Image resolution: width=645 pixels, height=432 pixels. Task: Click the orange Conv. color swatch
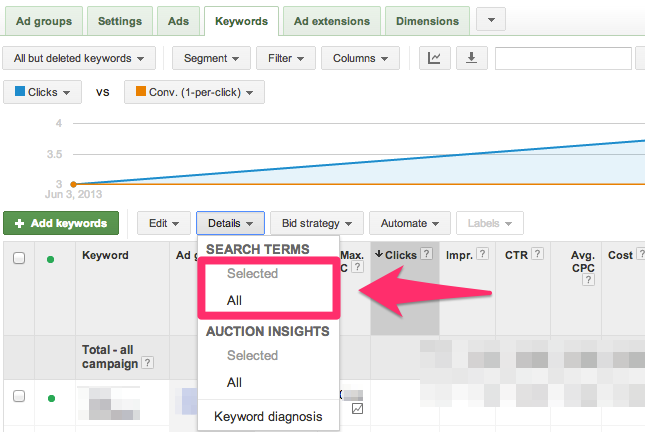141,91
